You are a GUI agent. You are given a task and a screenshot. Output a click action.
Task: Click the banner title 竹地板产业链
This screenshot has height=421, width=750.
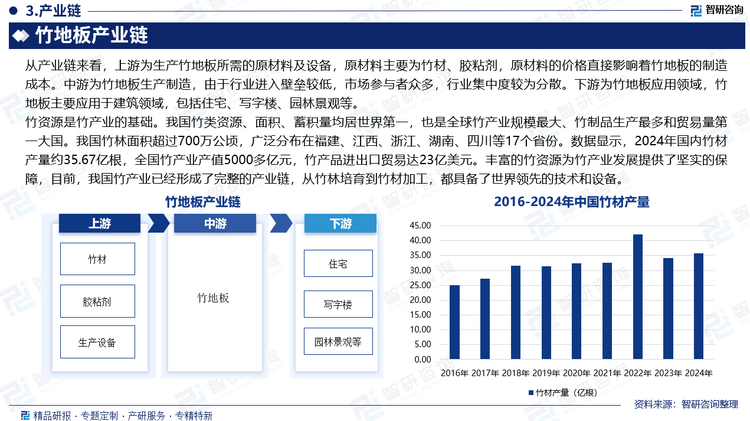tap(92, 36)
